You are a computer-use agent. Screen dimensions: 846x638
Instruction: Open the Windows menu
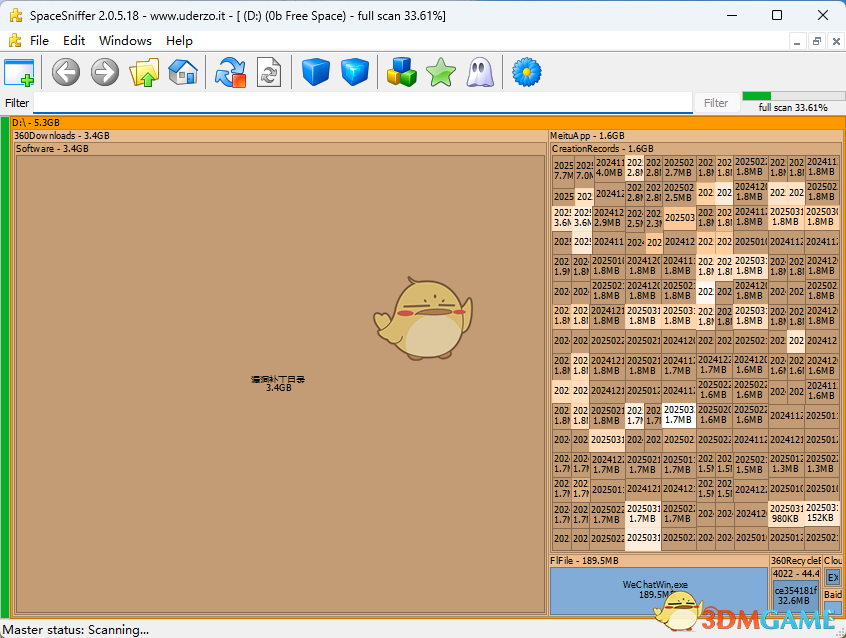[x=125, y=41]
